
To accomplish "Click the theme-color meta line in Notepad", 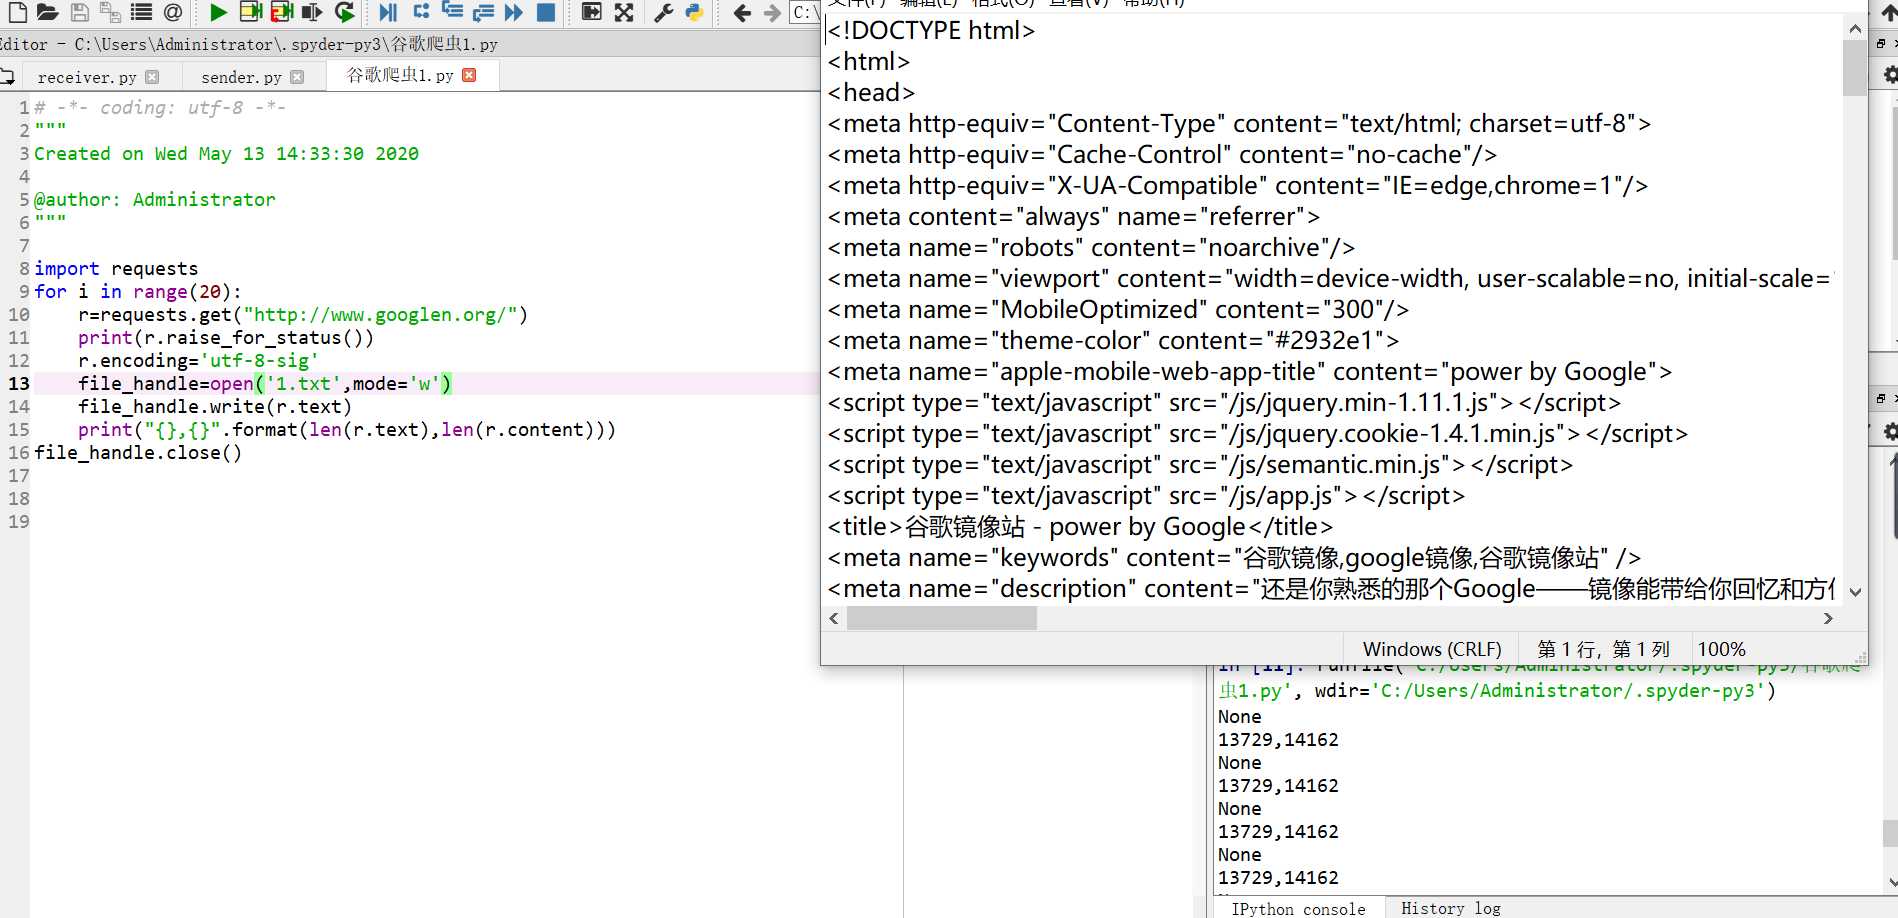I will [1113, 341].
